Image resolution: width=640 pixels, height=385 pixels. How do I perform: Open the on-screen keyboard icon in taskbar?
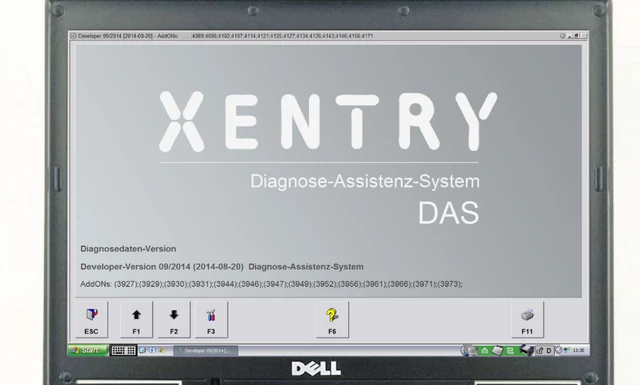point(118,350)
